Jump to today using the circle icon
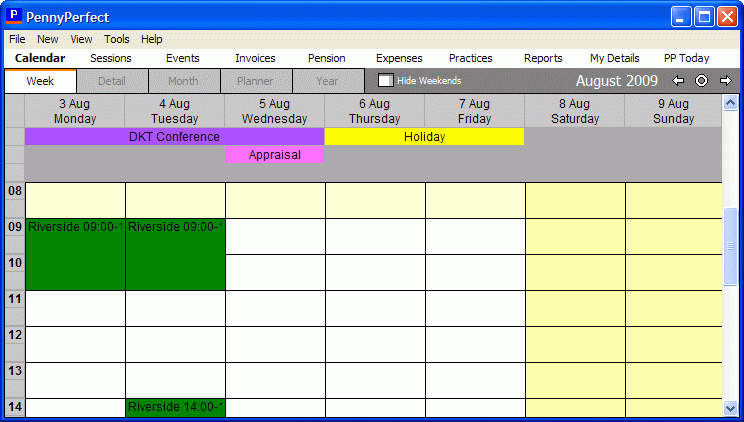 [x=701, y=81]
